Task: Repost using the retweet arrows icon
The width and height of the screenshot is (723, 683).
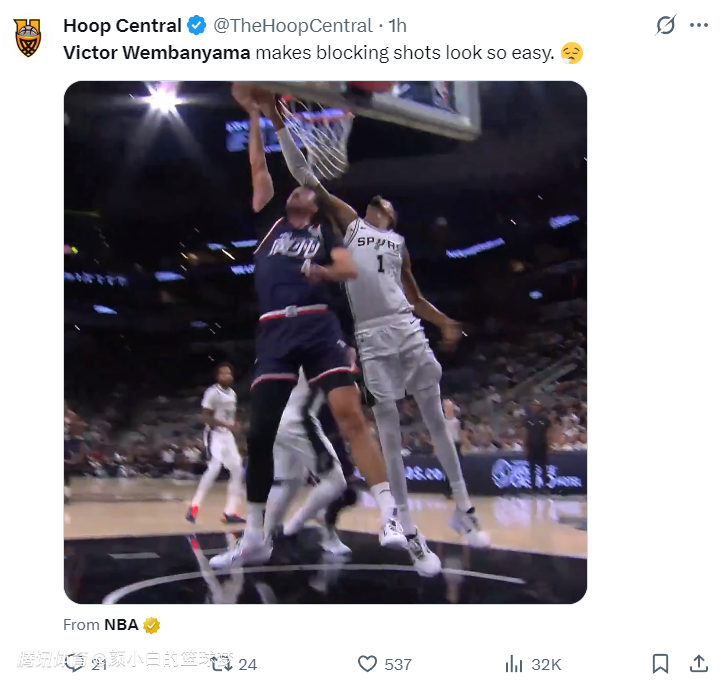Action: pos(221,664)
